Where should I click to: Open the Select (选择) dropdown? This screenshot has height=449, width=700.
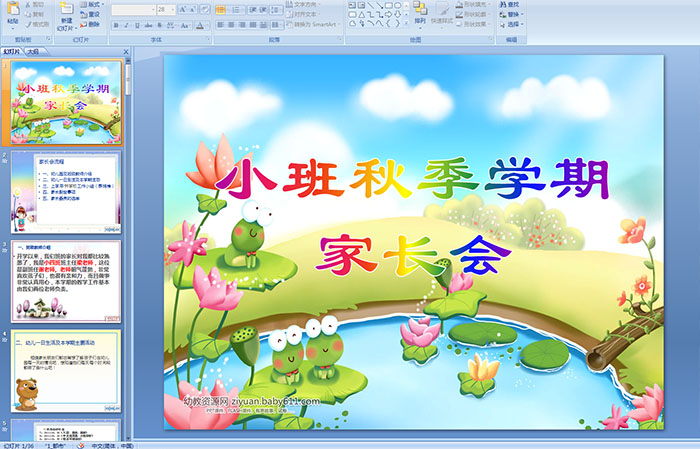pos(512,24)
